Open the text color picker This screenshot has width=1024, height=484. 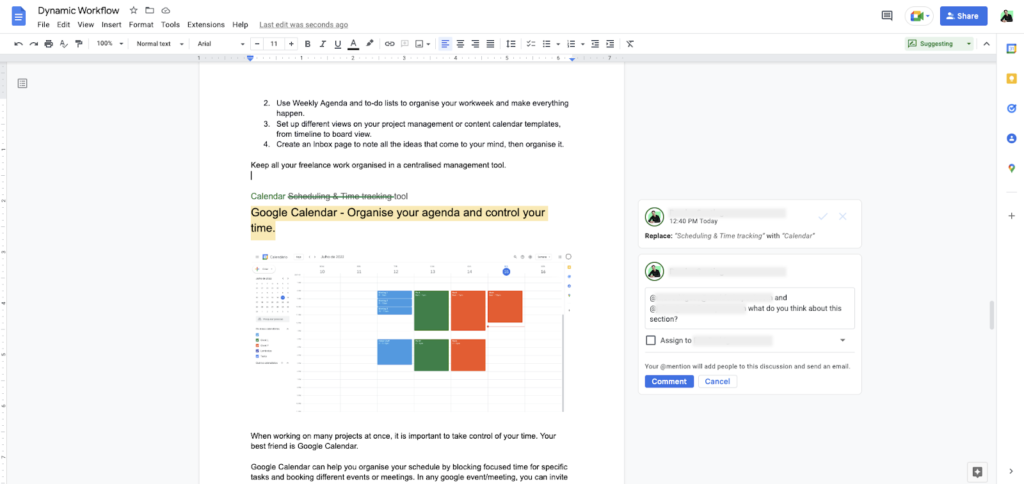[353, 44]
